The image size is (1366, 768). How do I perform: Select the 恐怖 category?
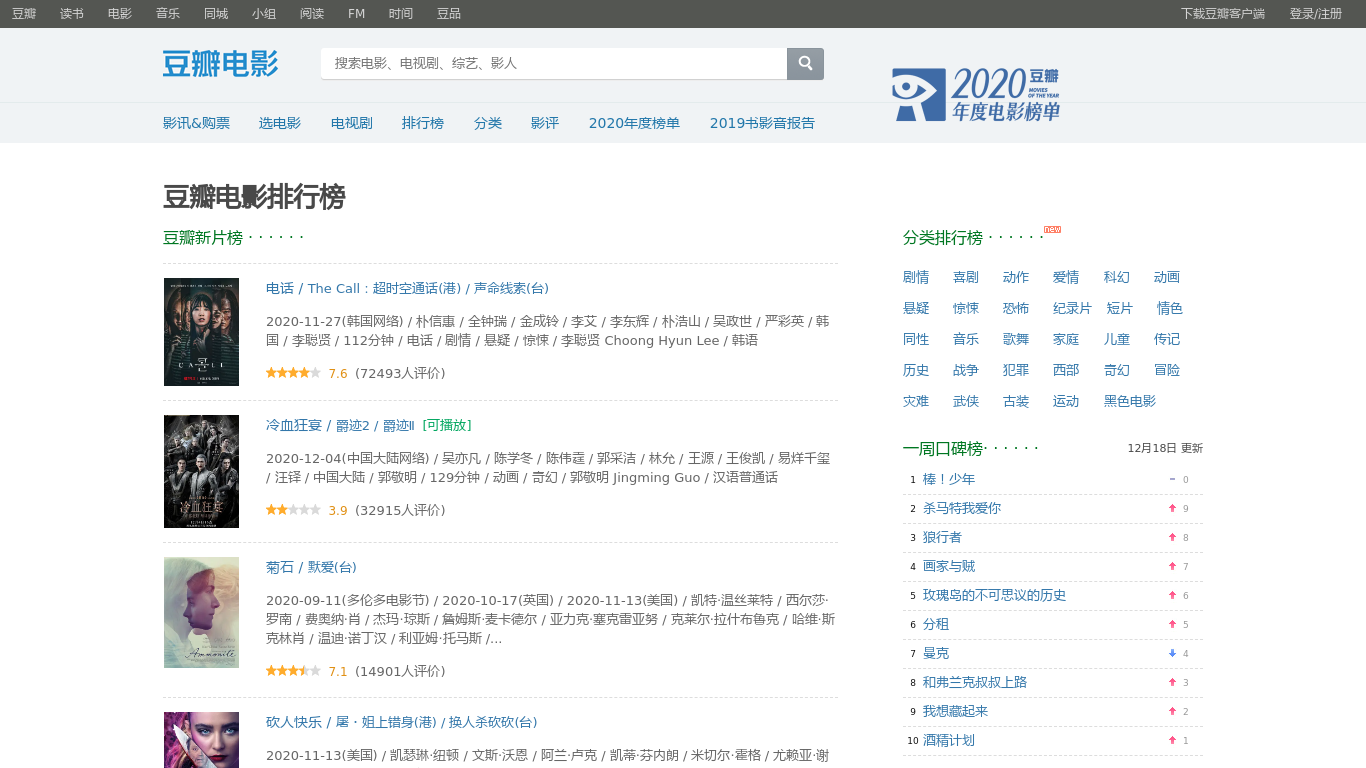(1016, 308)
